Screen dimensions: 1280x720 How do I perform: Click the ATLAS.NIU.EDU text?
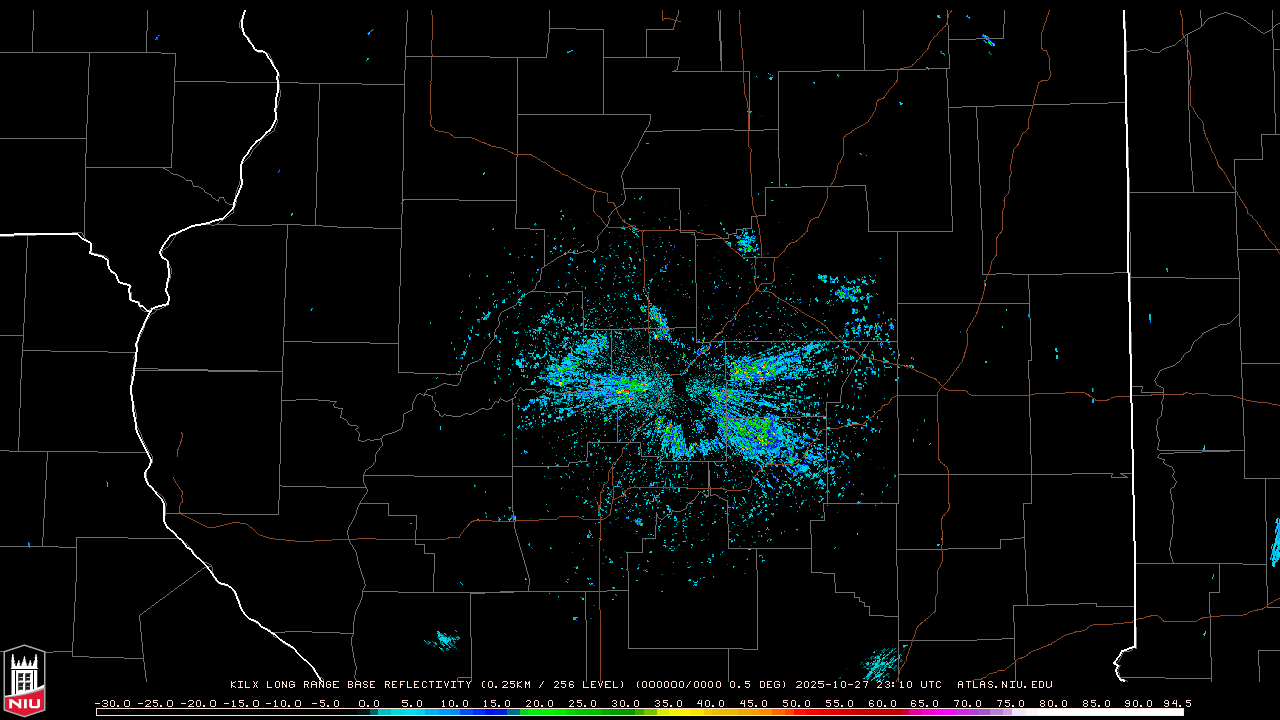(x=1004, y=685)
